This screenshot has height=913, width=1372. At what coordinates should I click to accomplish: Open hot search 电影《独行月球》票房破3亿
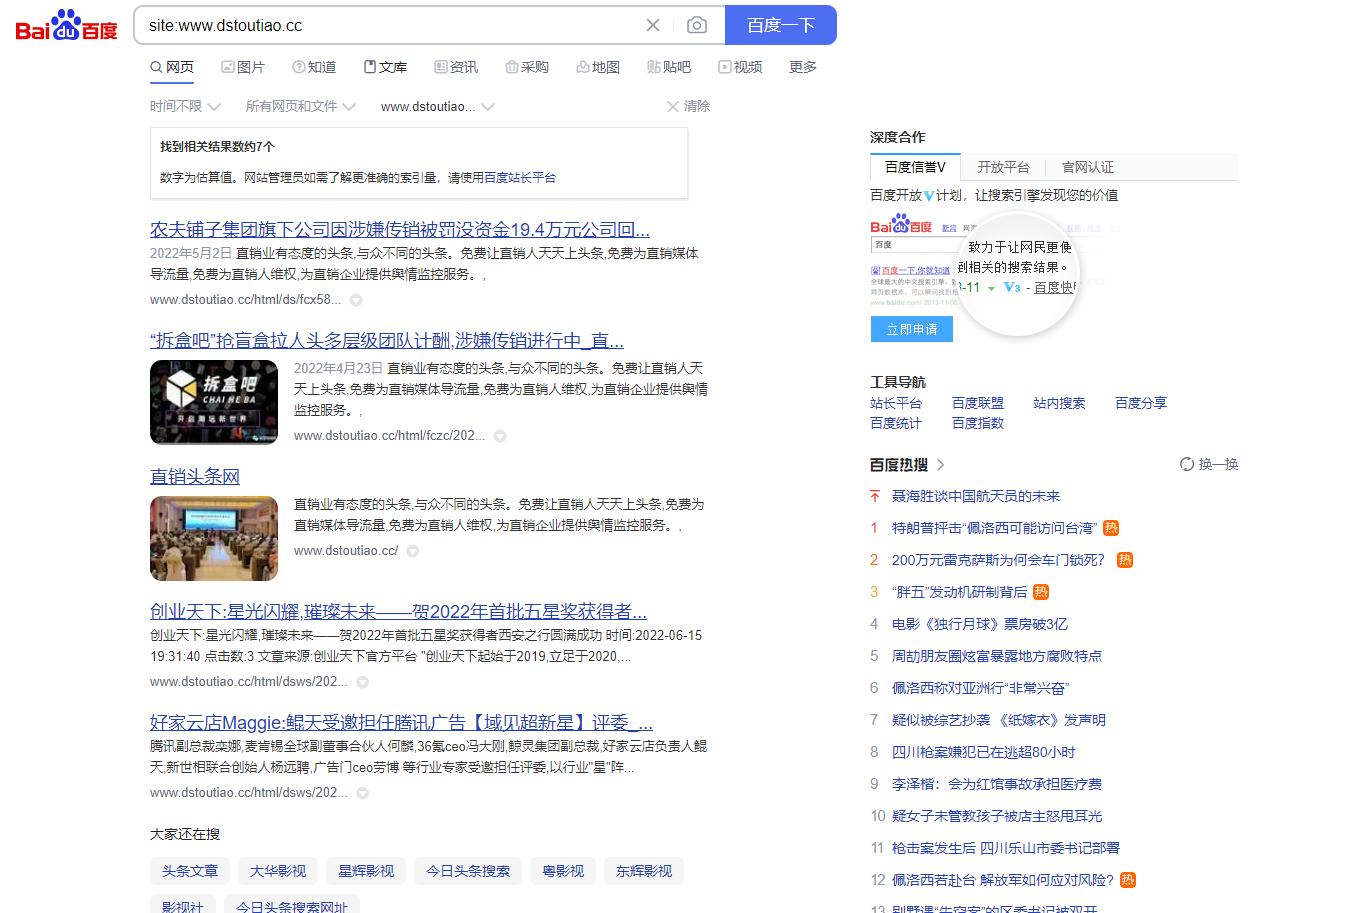[980, 624]
